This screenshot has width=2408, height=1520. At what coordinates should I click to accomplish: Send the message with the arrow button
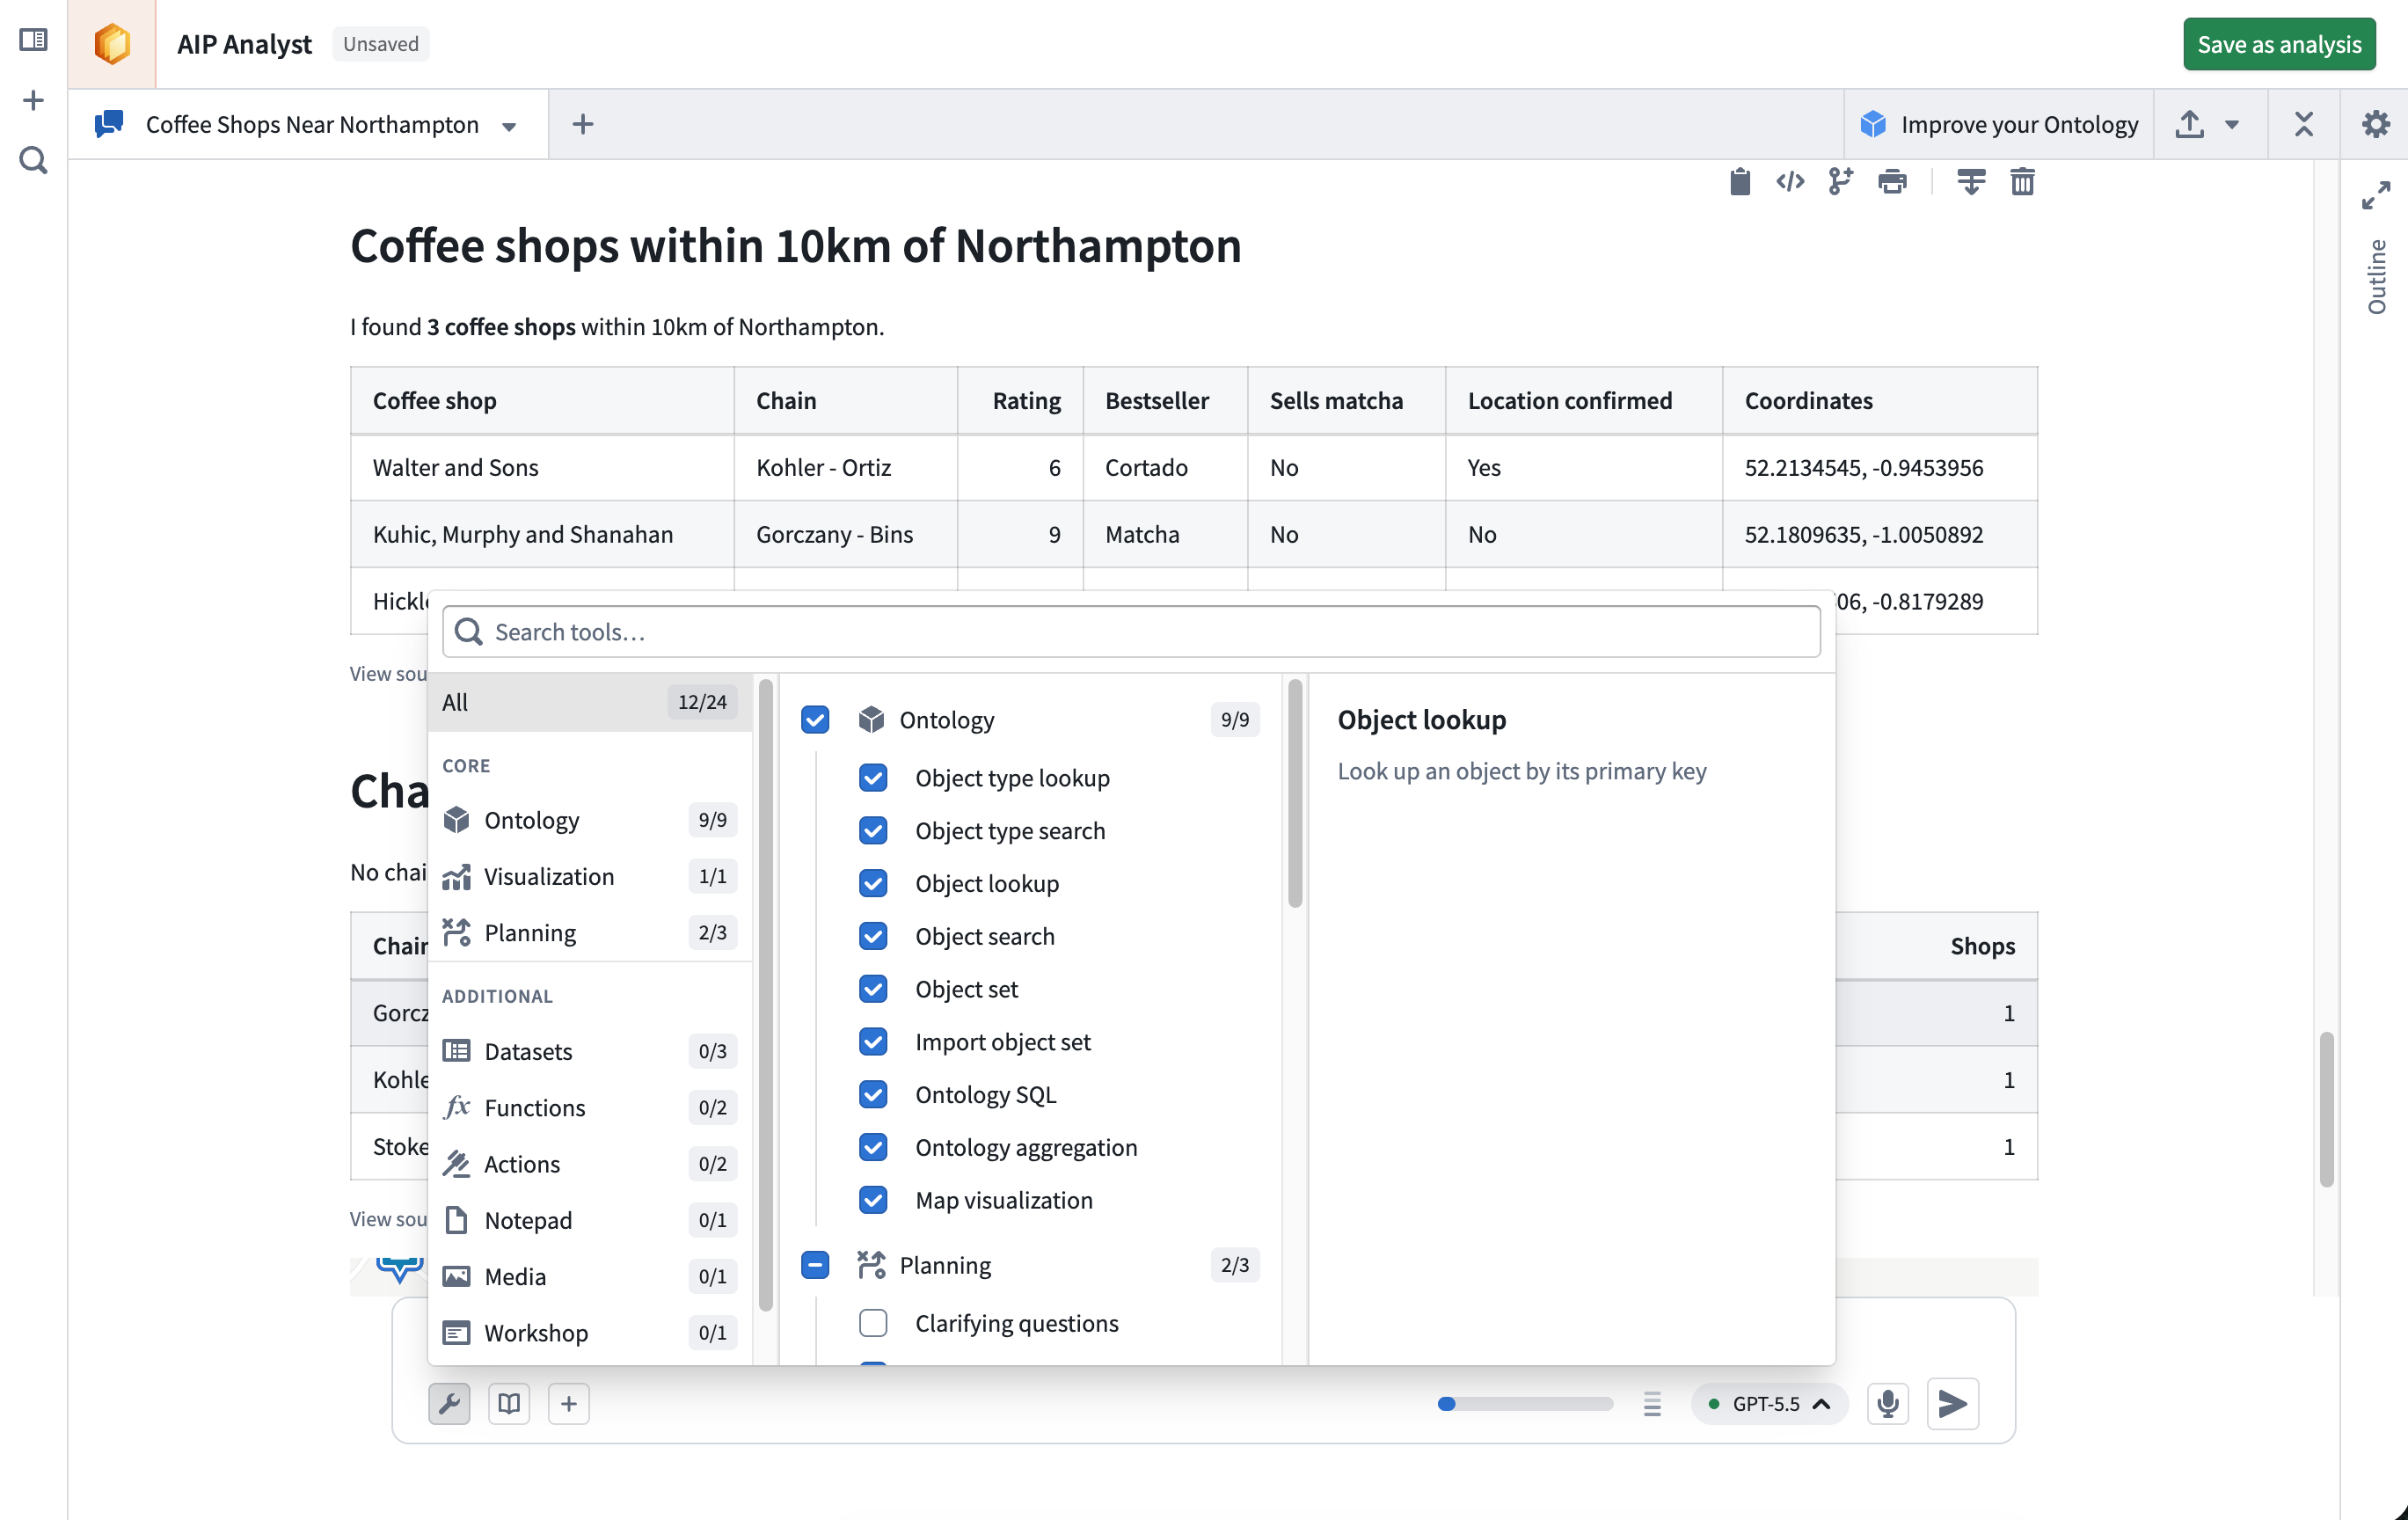pos(1953,1404)
